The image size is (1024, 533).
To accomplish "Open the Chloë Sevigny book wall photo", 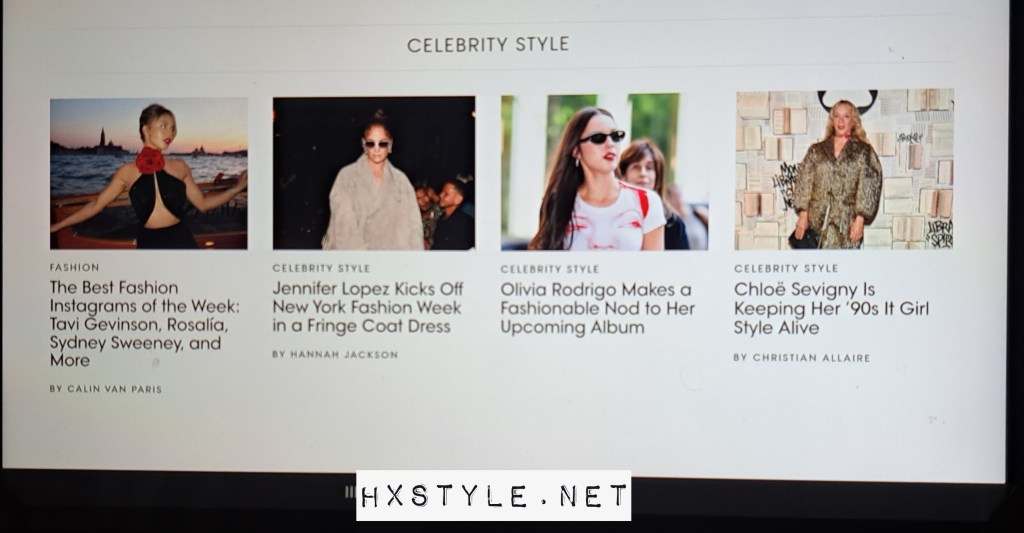I will [x=844, y=169].
